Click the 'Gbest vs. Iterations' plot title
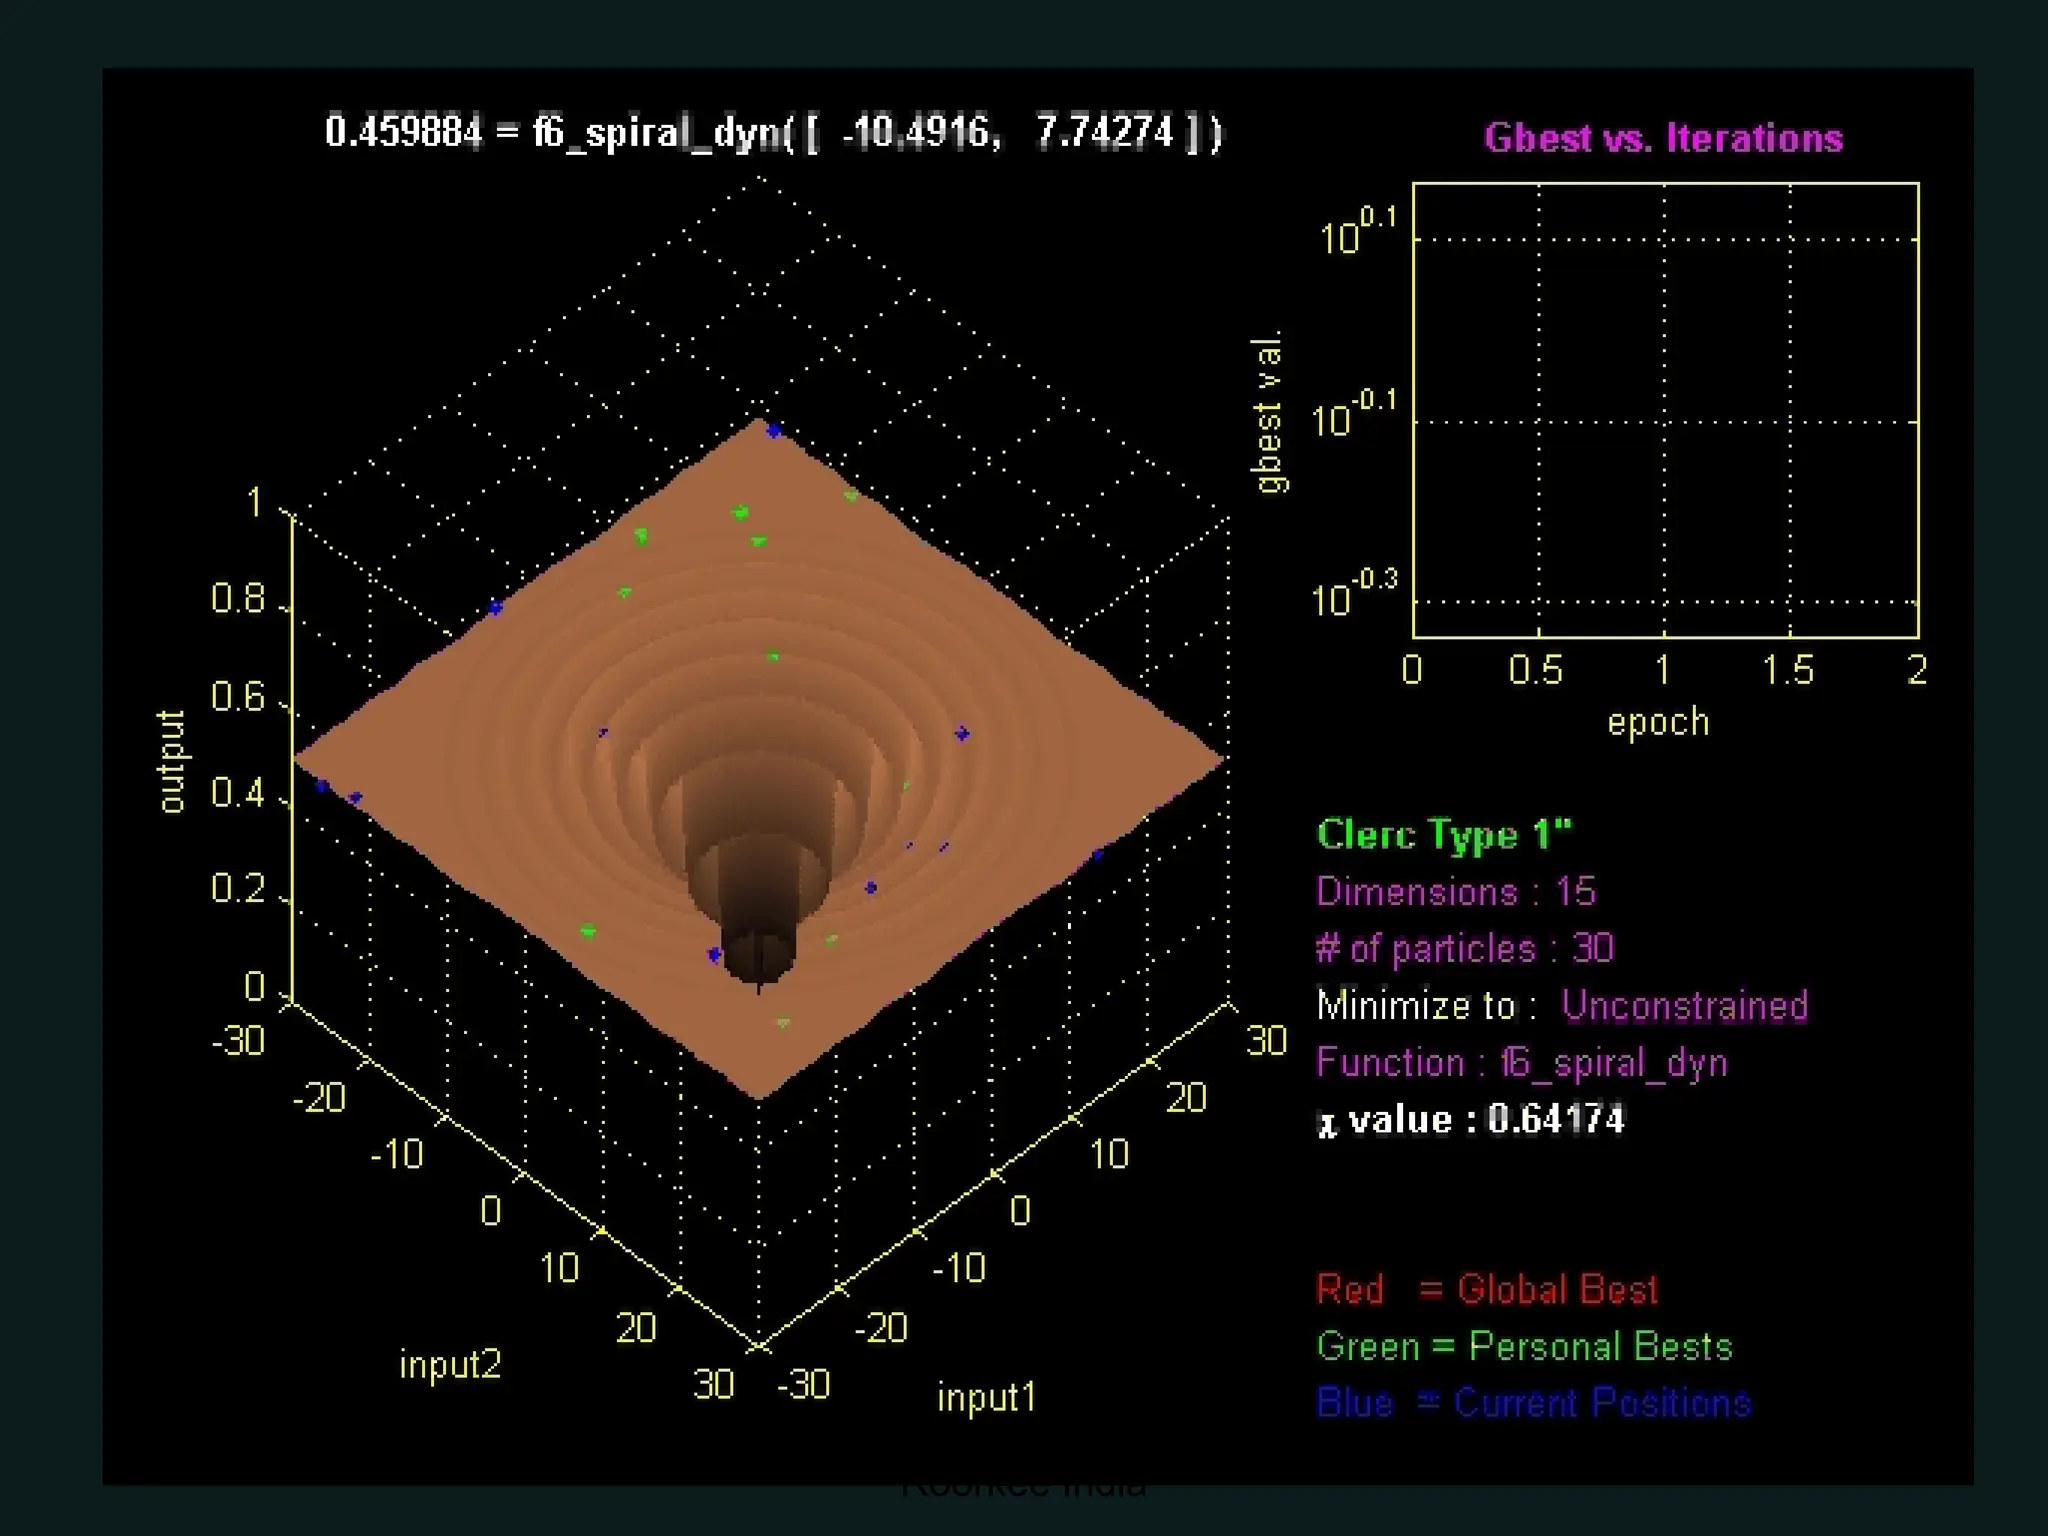Viewport: 2048px width, 1536px height. (1663, 138)
